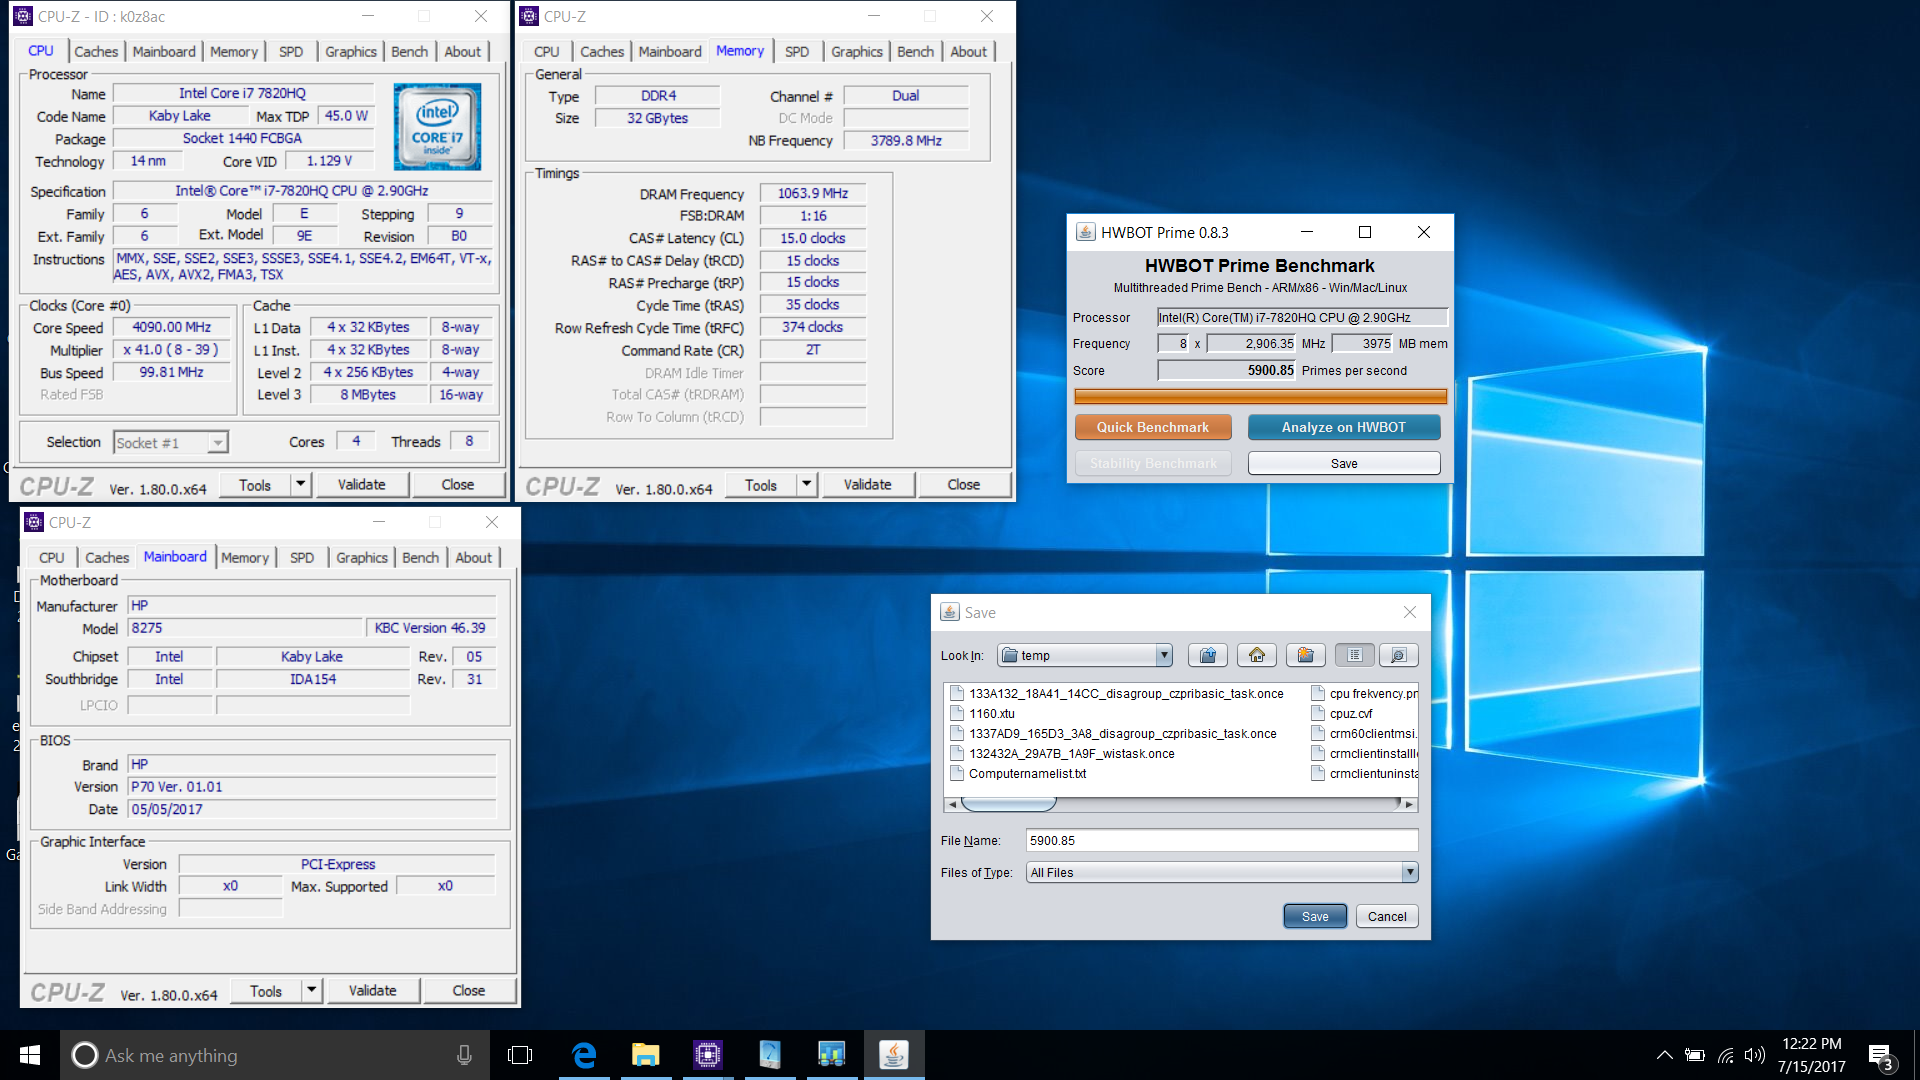Switch to Caches tab in CPU-Z k0z8ac window
The image size is (1920, 1080).
(x=96, y=51)
